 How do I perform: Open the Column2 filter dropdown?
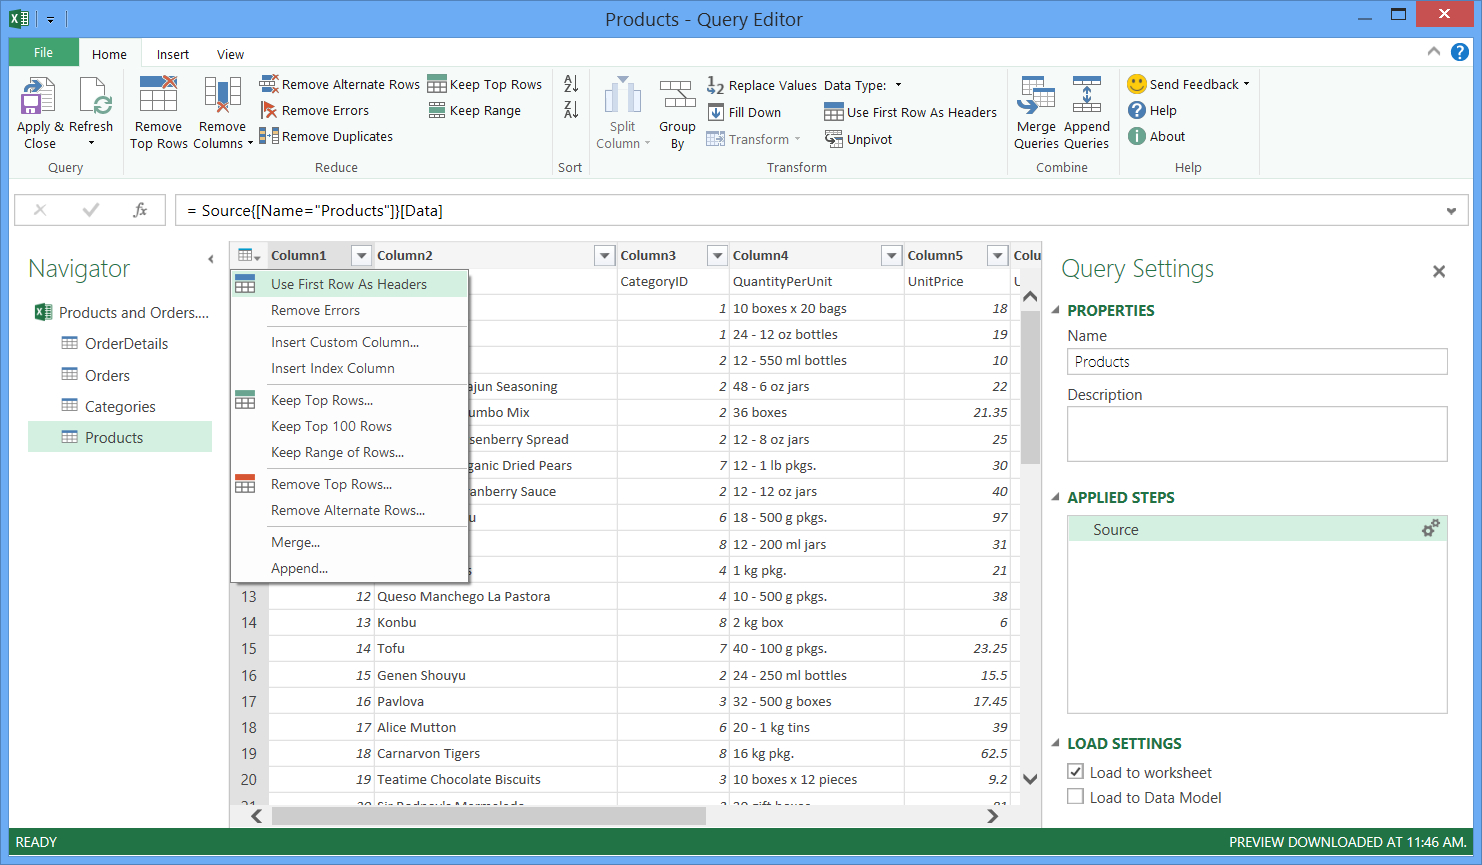tap(604, 255)
